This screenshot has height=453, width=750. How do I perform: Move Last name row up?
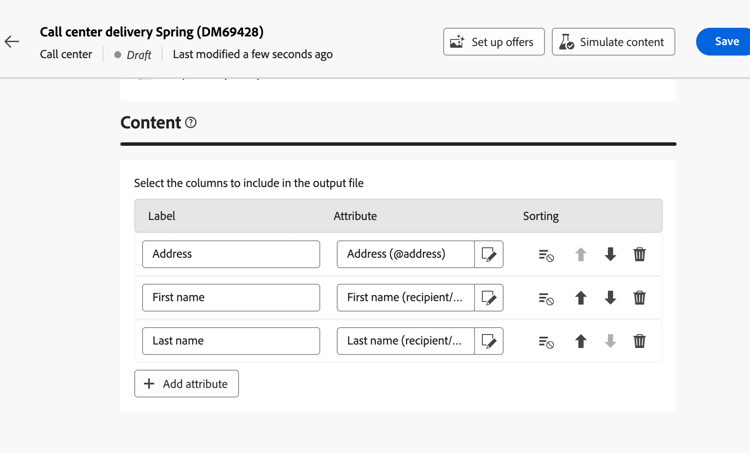pyautogui.click(x=580, y=341)
